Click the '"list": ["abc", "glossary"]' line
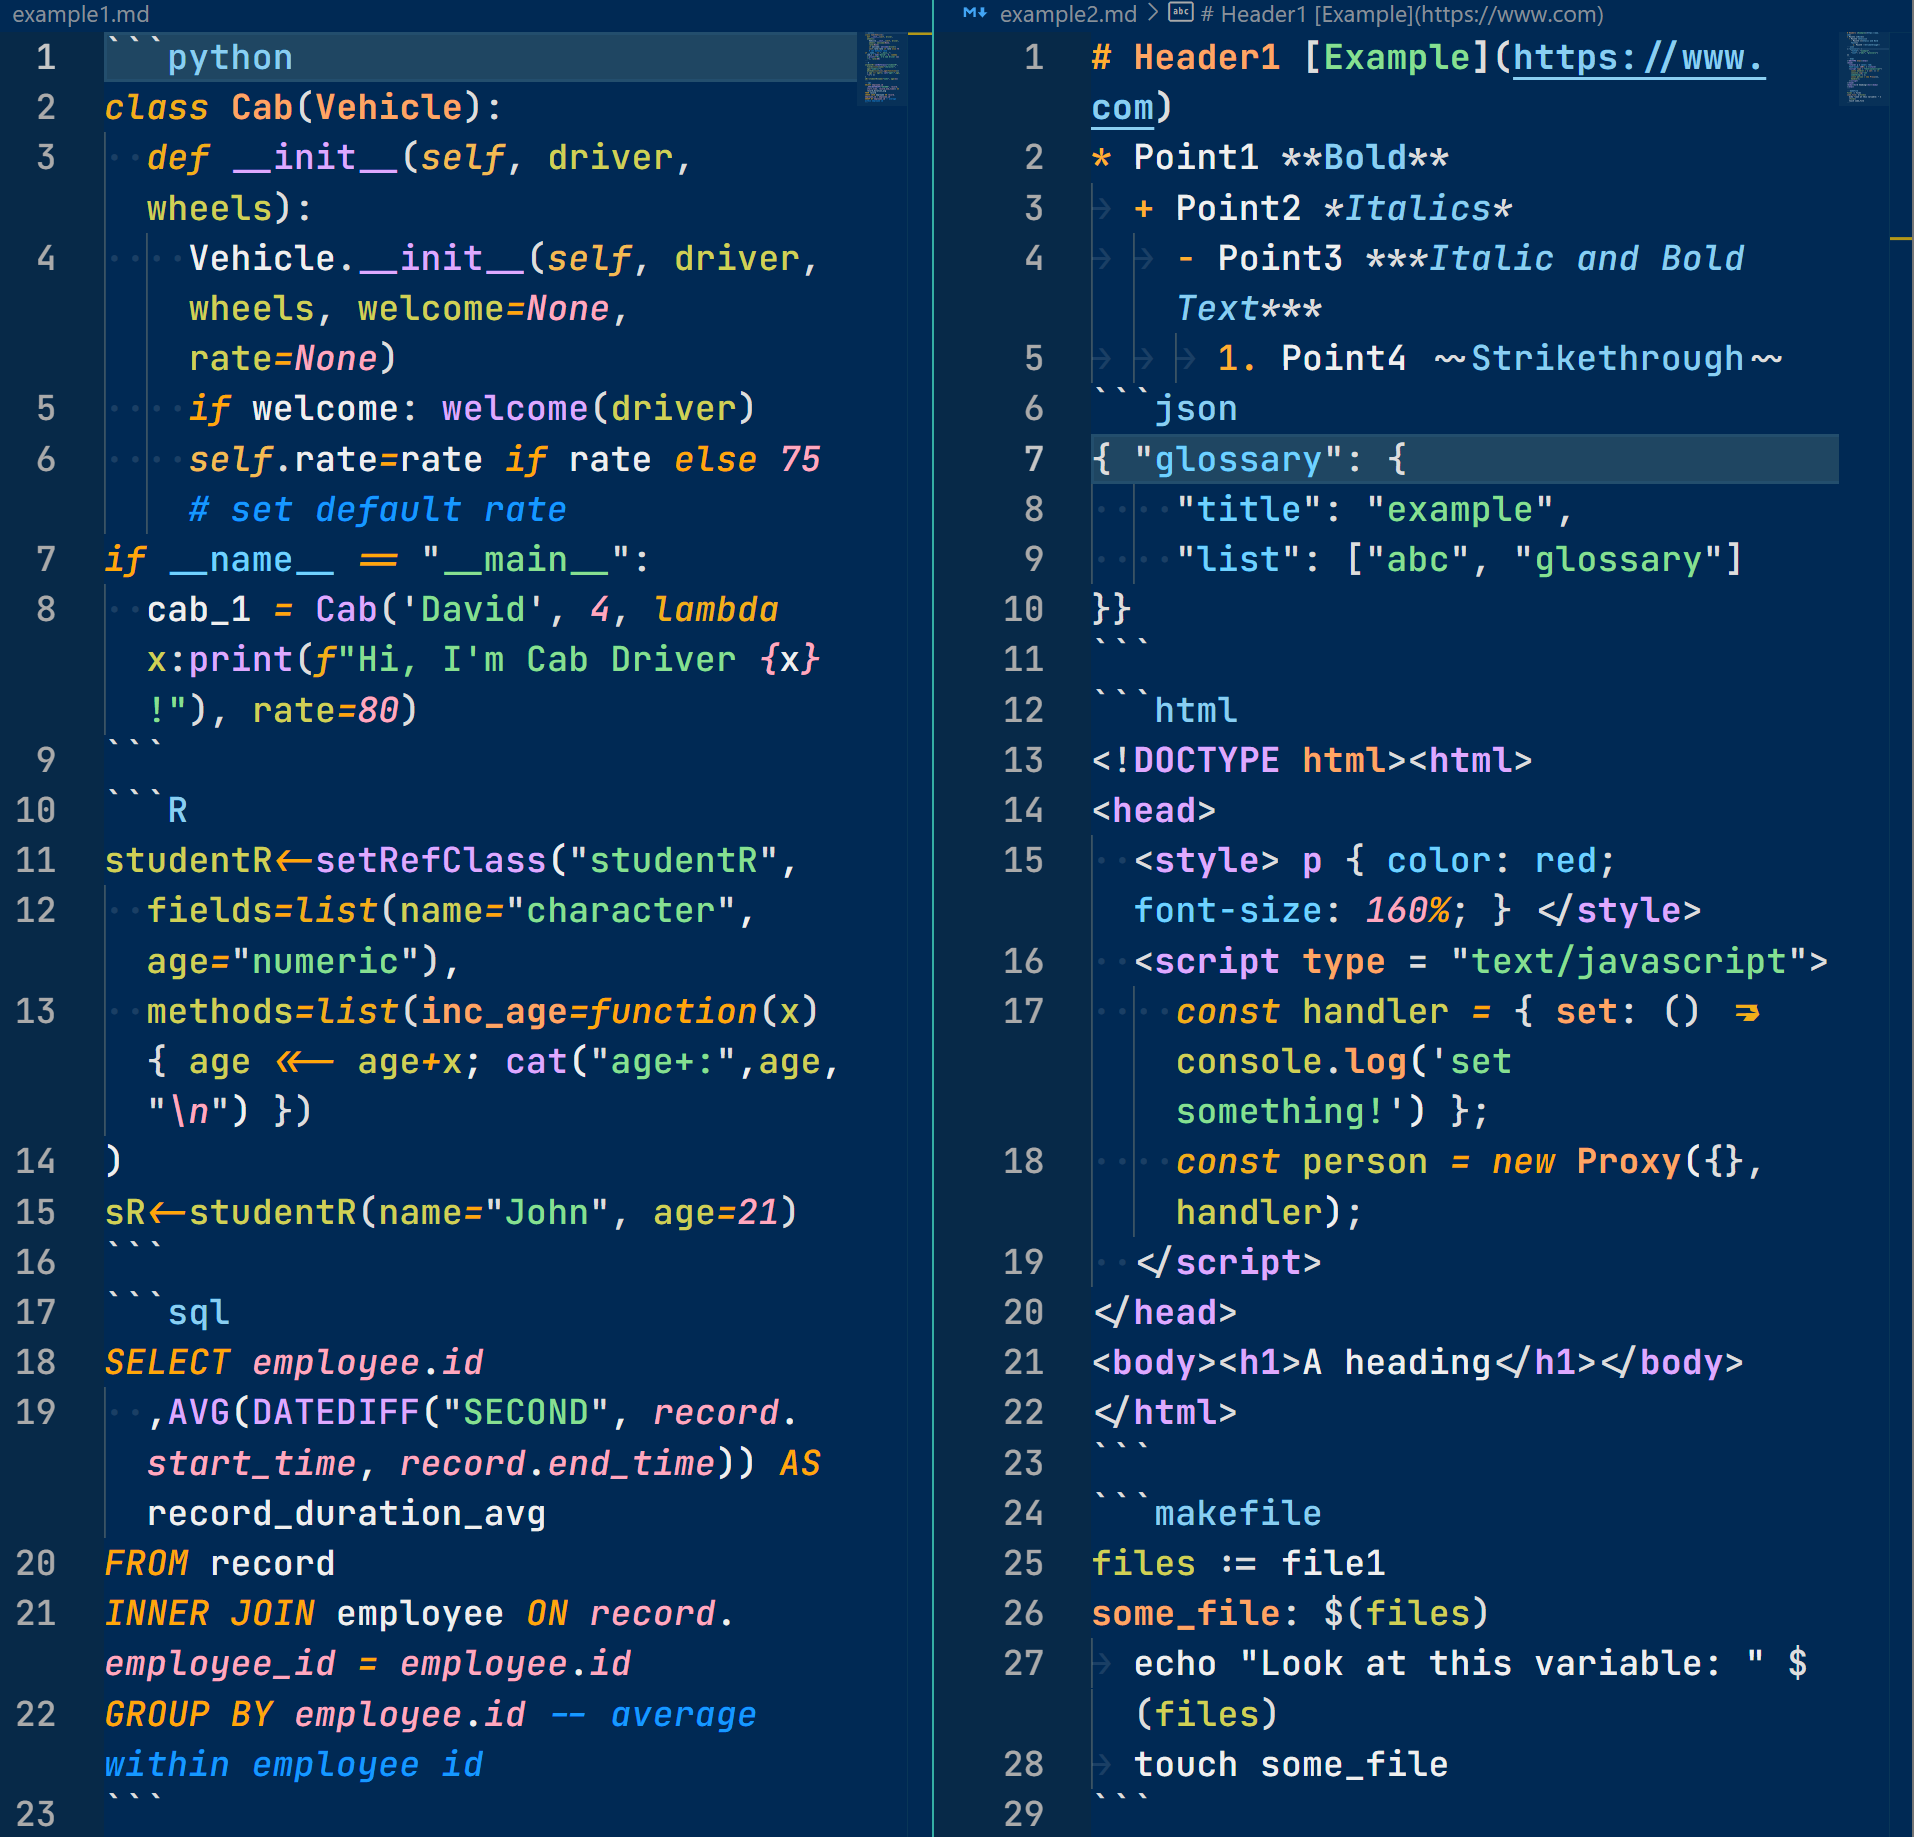 click(x=1459, y=559)
